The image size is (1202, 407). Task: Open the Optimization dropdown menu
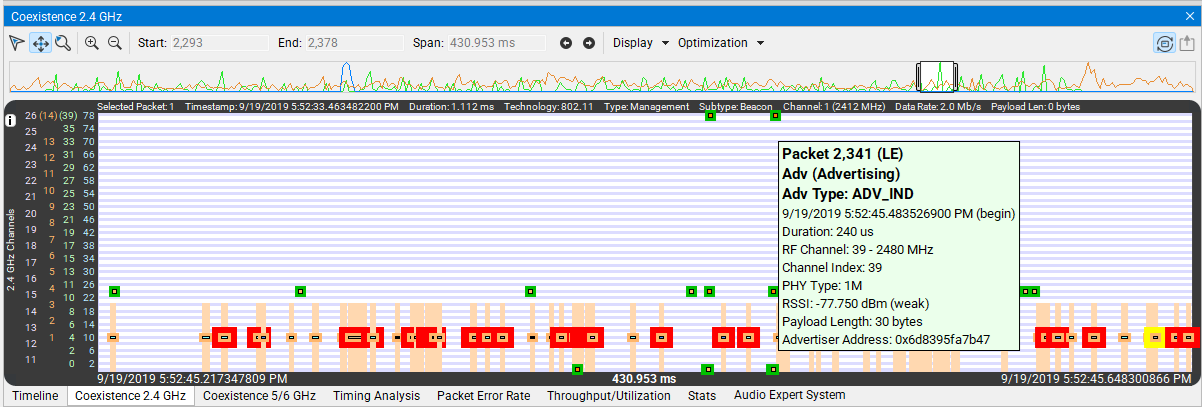[721, 43]
